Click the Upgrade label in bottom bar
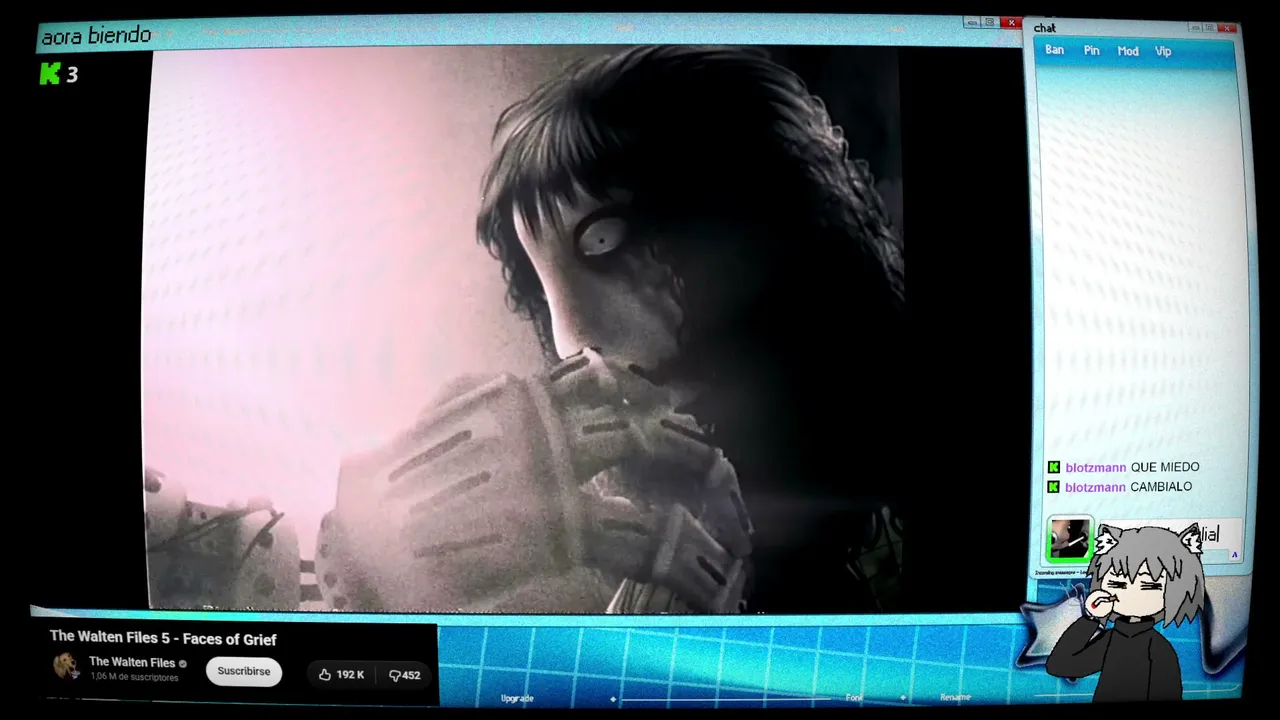Screen dimensions: 1280x720 (x=517, y=698)
